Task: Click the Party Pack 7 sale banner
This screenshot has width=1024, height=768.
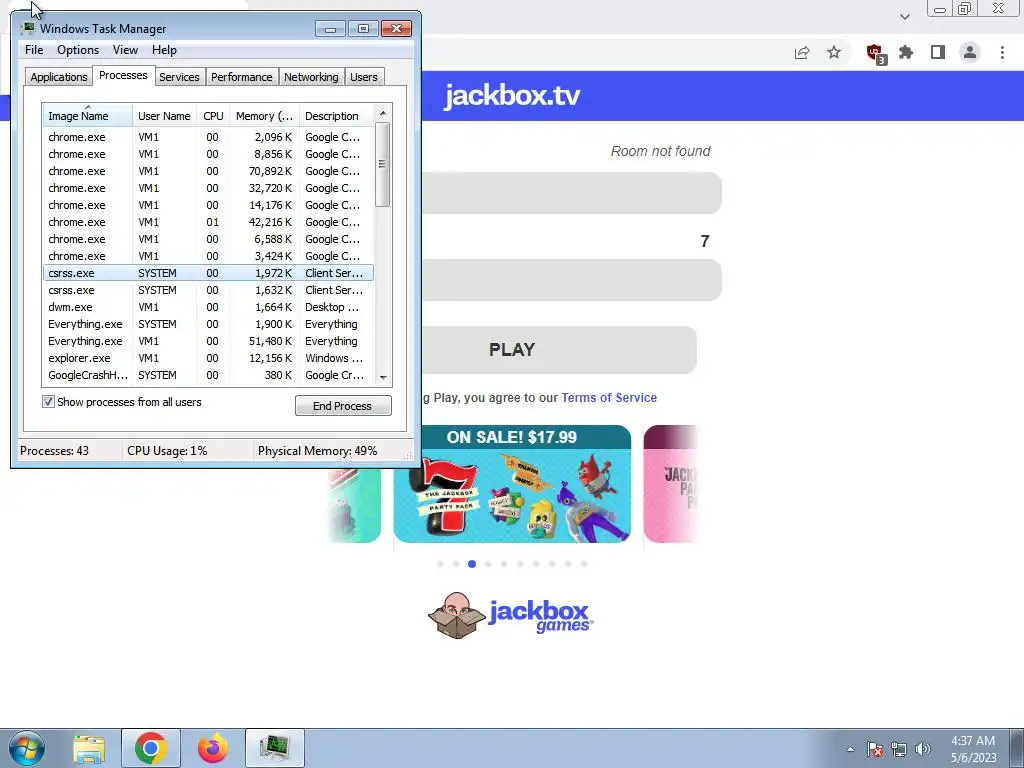Action: pyautogui.click(x=512, y=484)
